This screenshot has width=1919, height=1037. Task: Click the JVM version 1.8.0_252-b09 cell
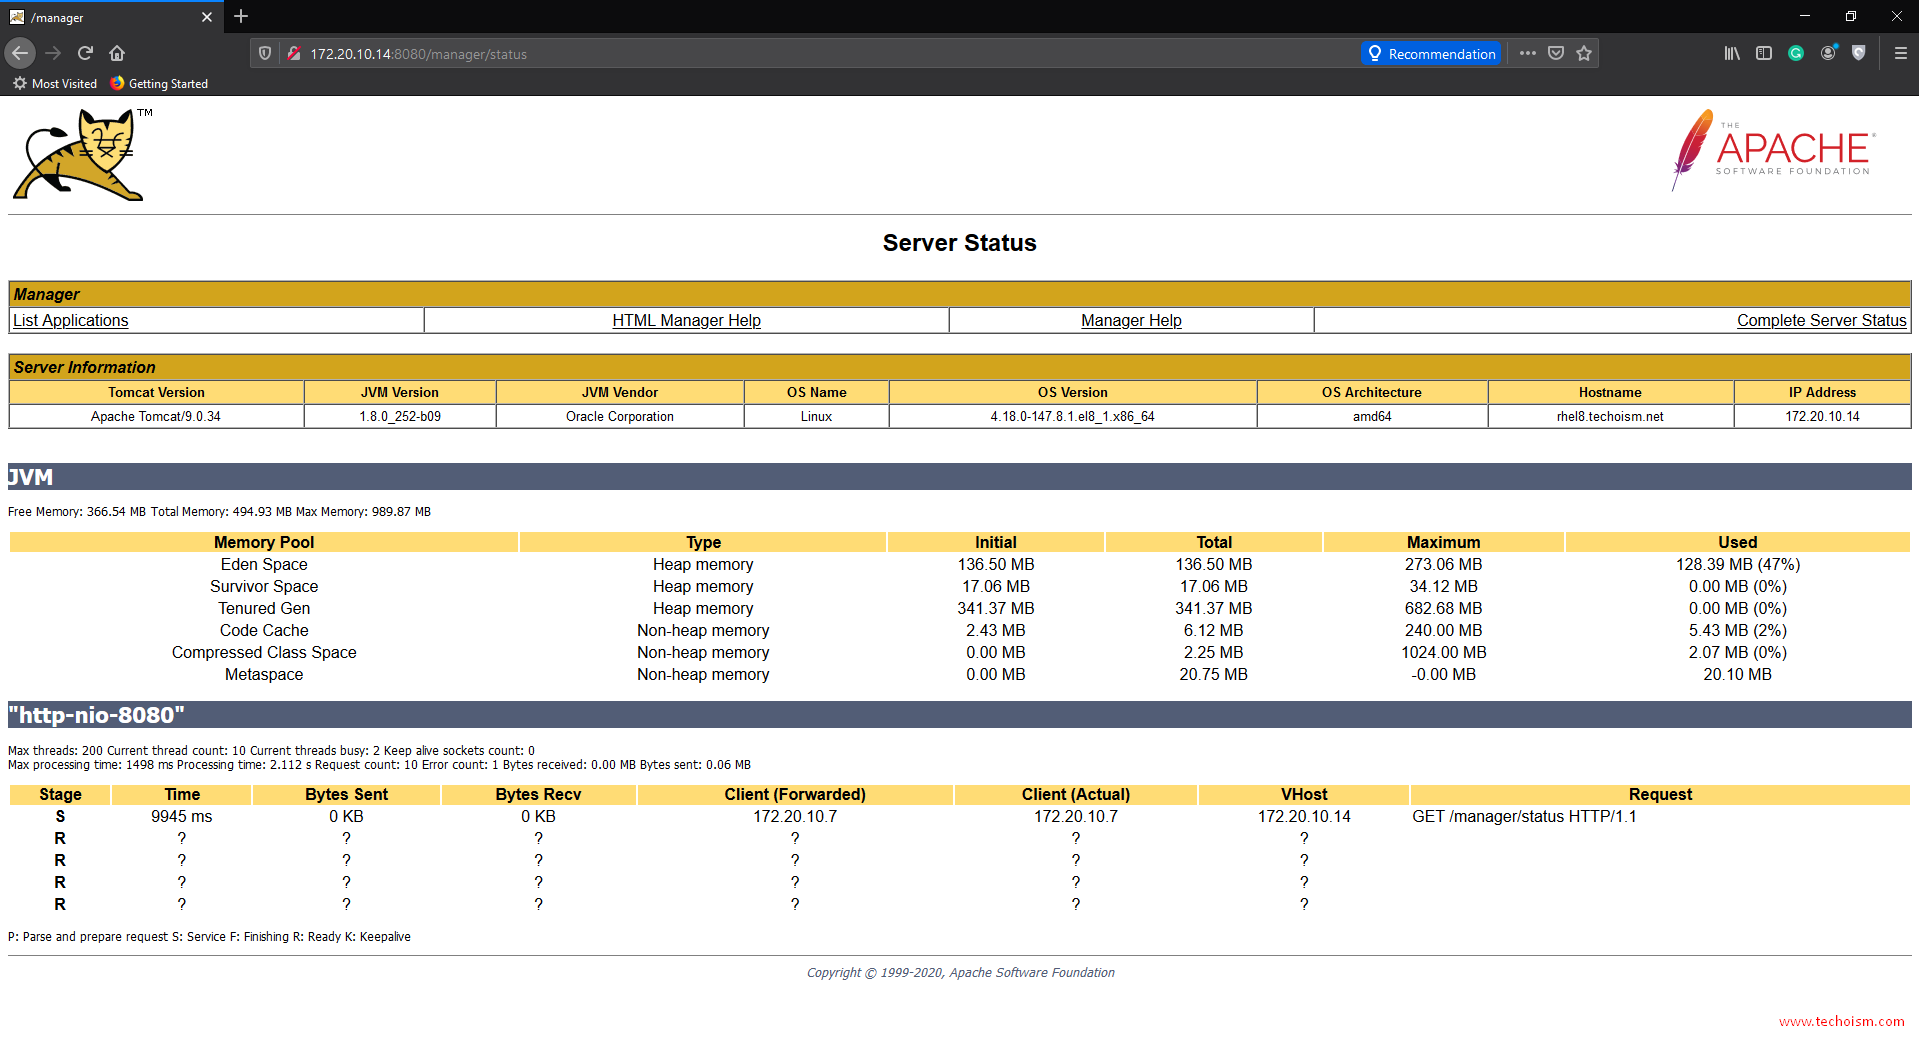(x=400, y=416)
